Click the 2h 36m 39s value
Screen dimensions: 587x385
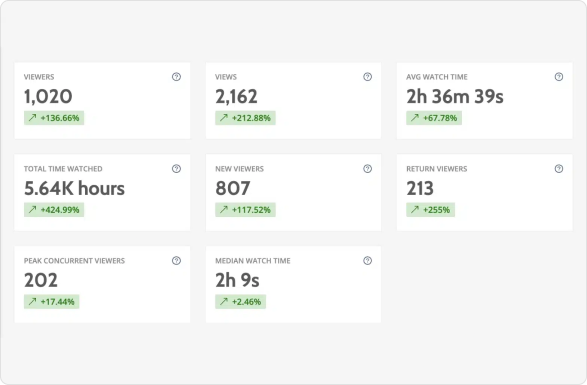pos(455,97)
